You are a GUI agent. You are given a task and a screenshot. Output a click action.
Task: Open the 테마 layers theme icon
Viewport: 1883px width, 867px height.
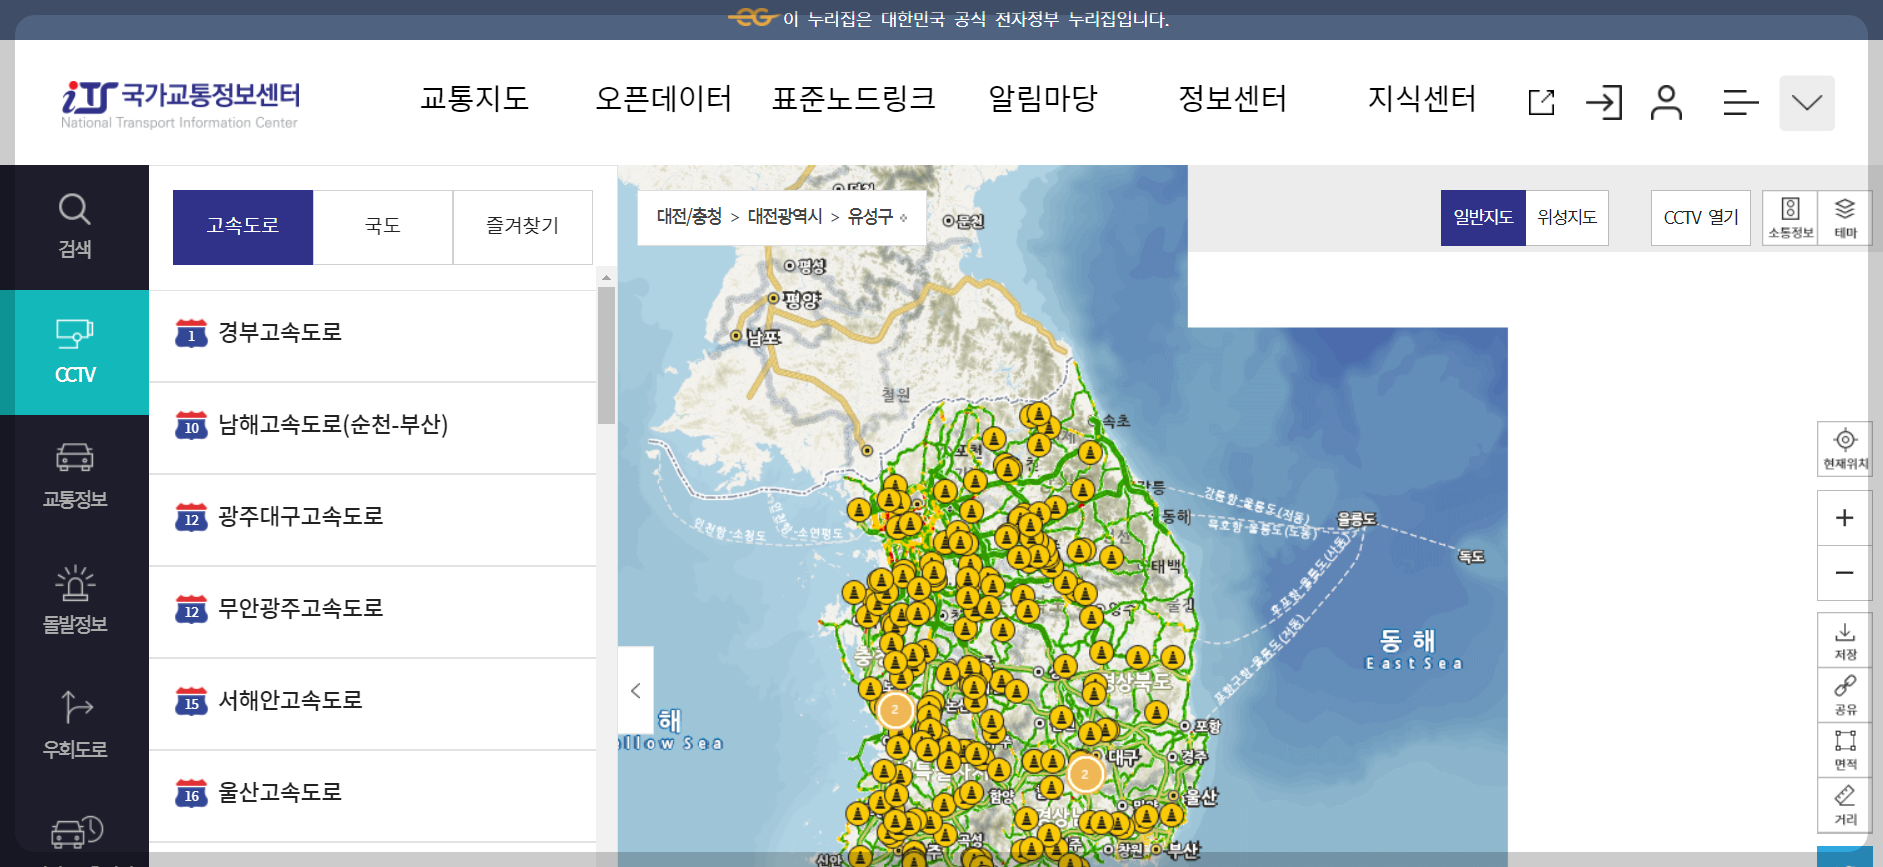pyautogui.click(x=1845, y=218)
